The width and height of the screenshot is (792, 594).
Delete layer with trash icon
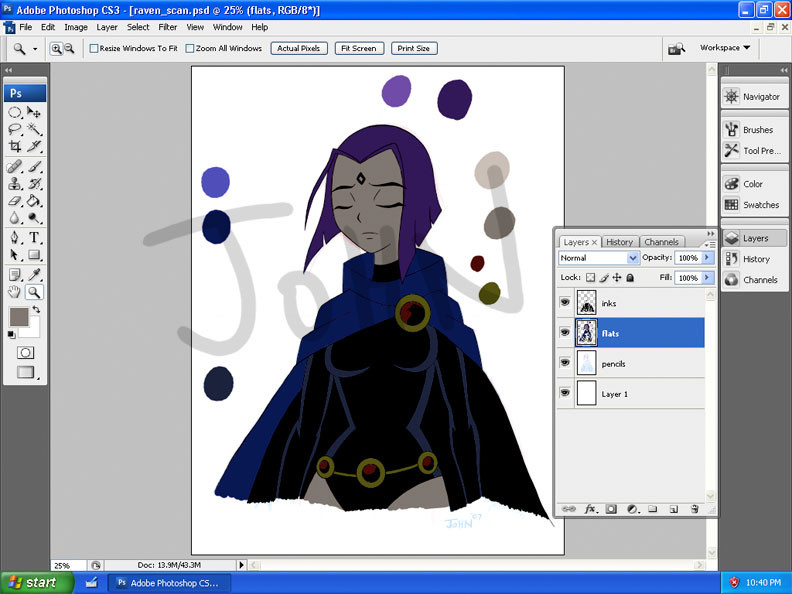click(695, 509)
